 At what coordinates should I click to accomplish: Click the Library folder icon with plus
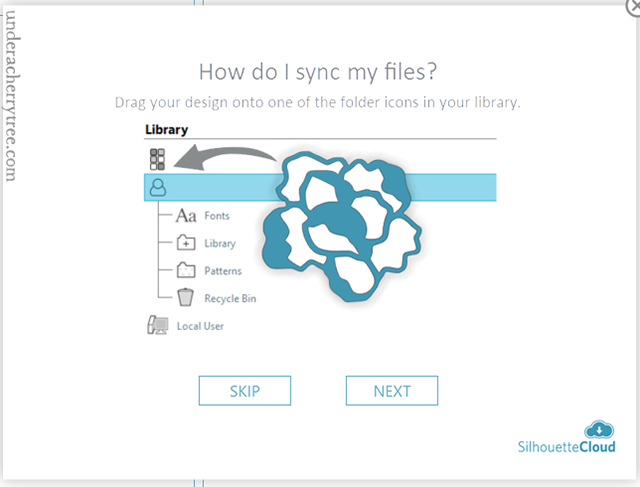[x=186, y=242]
